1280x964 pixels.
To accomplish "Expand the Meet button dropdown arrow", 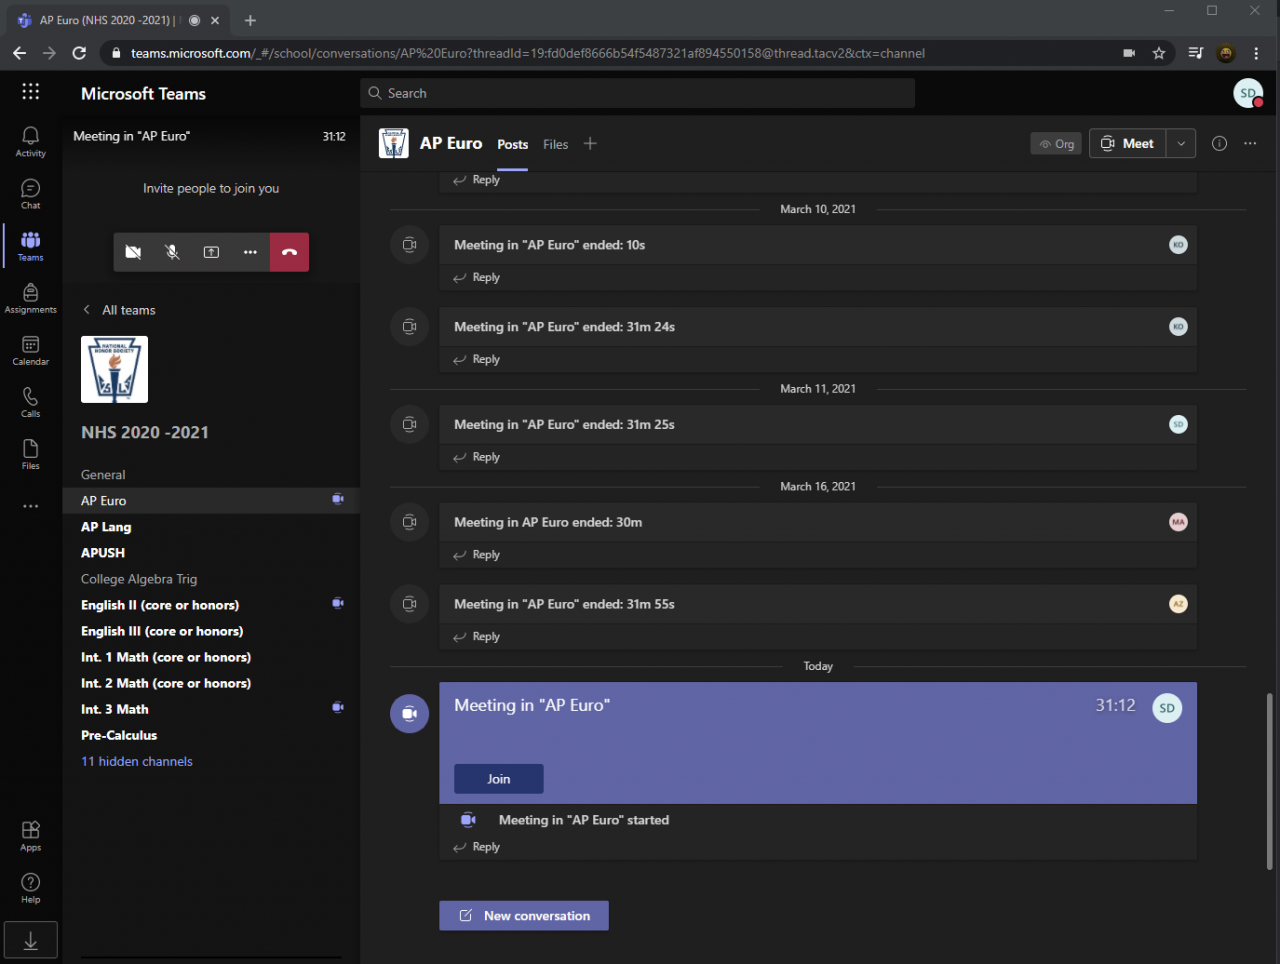I will point(1181,143).
